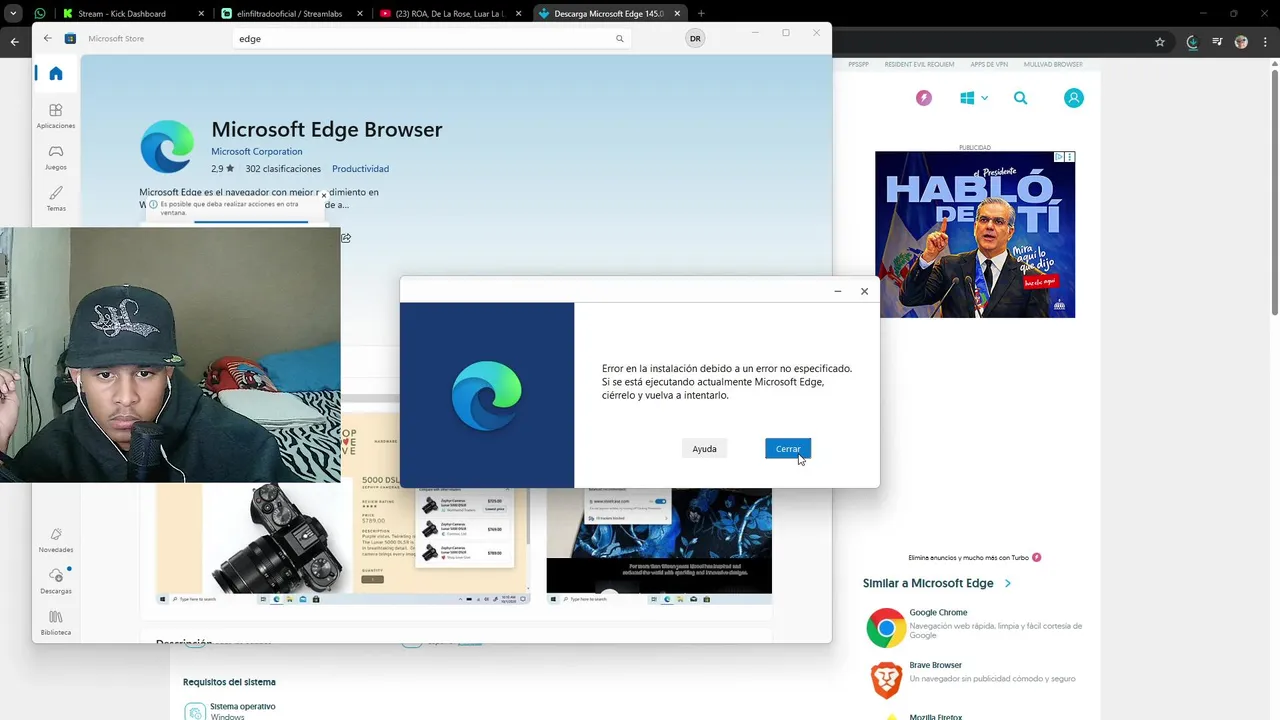This screenshot has width=1280, height=720.
Task: Click Ayuda in the Edge installer dialog
Action: [705, 449]
